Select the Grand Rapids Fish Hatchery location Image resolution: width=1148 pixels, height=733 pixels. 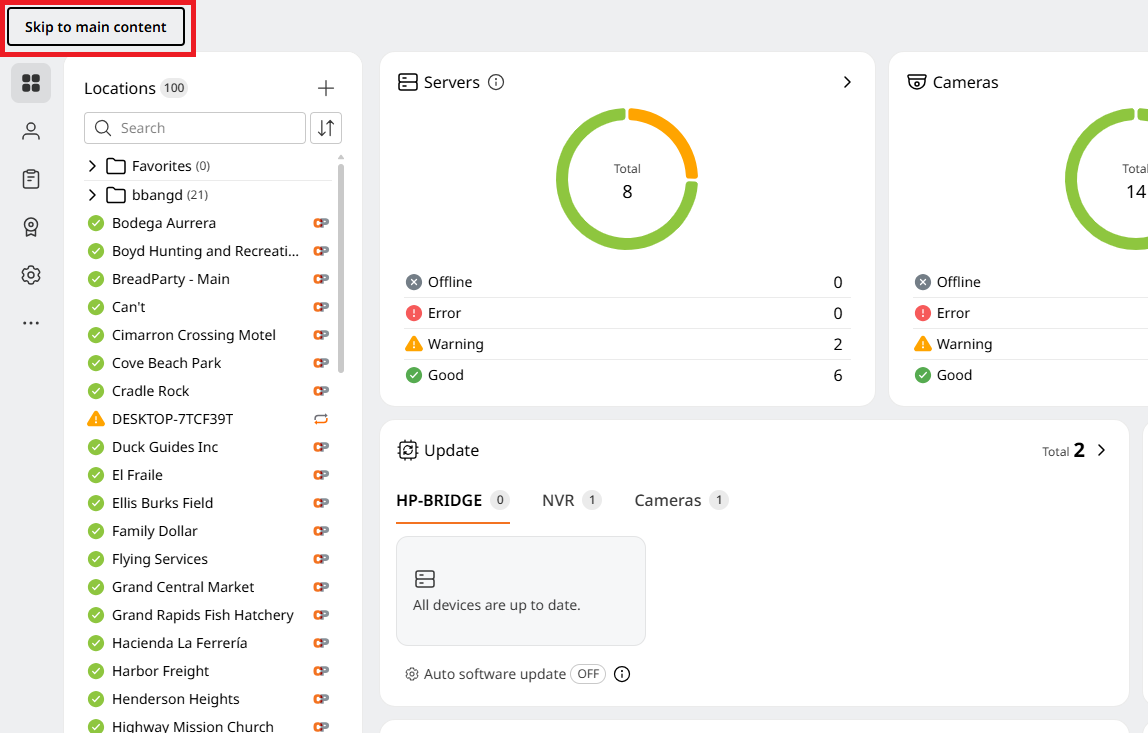point(203,615)
